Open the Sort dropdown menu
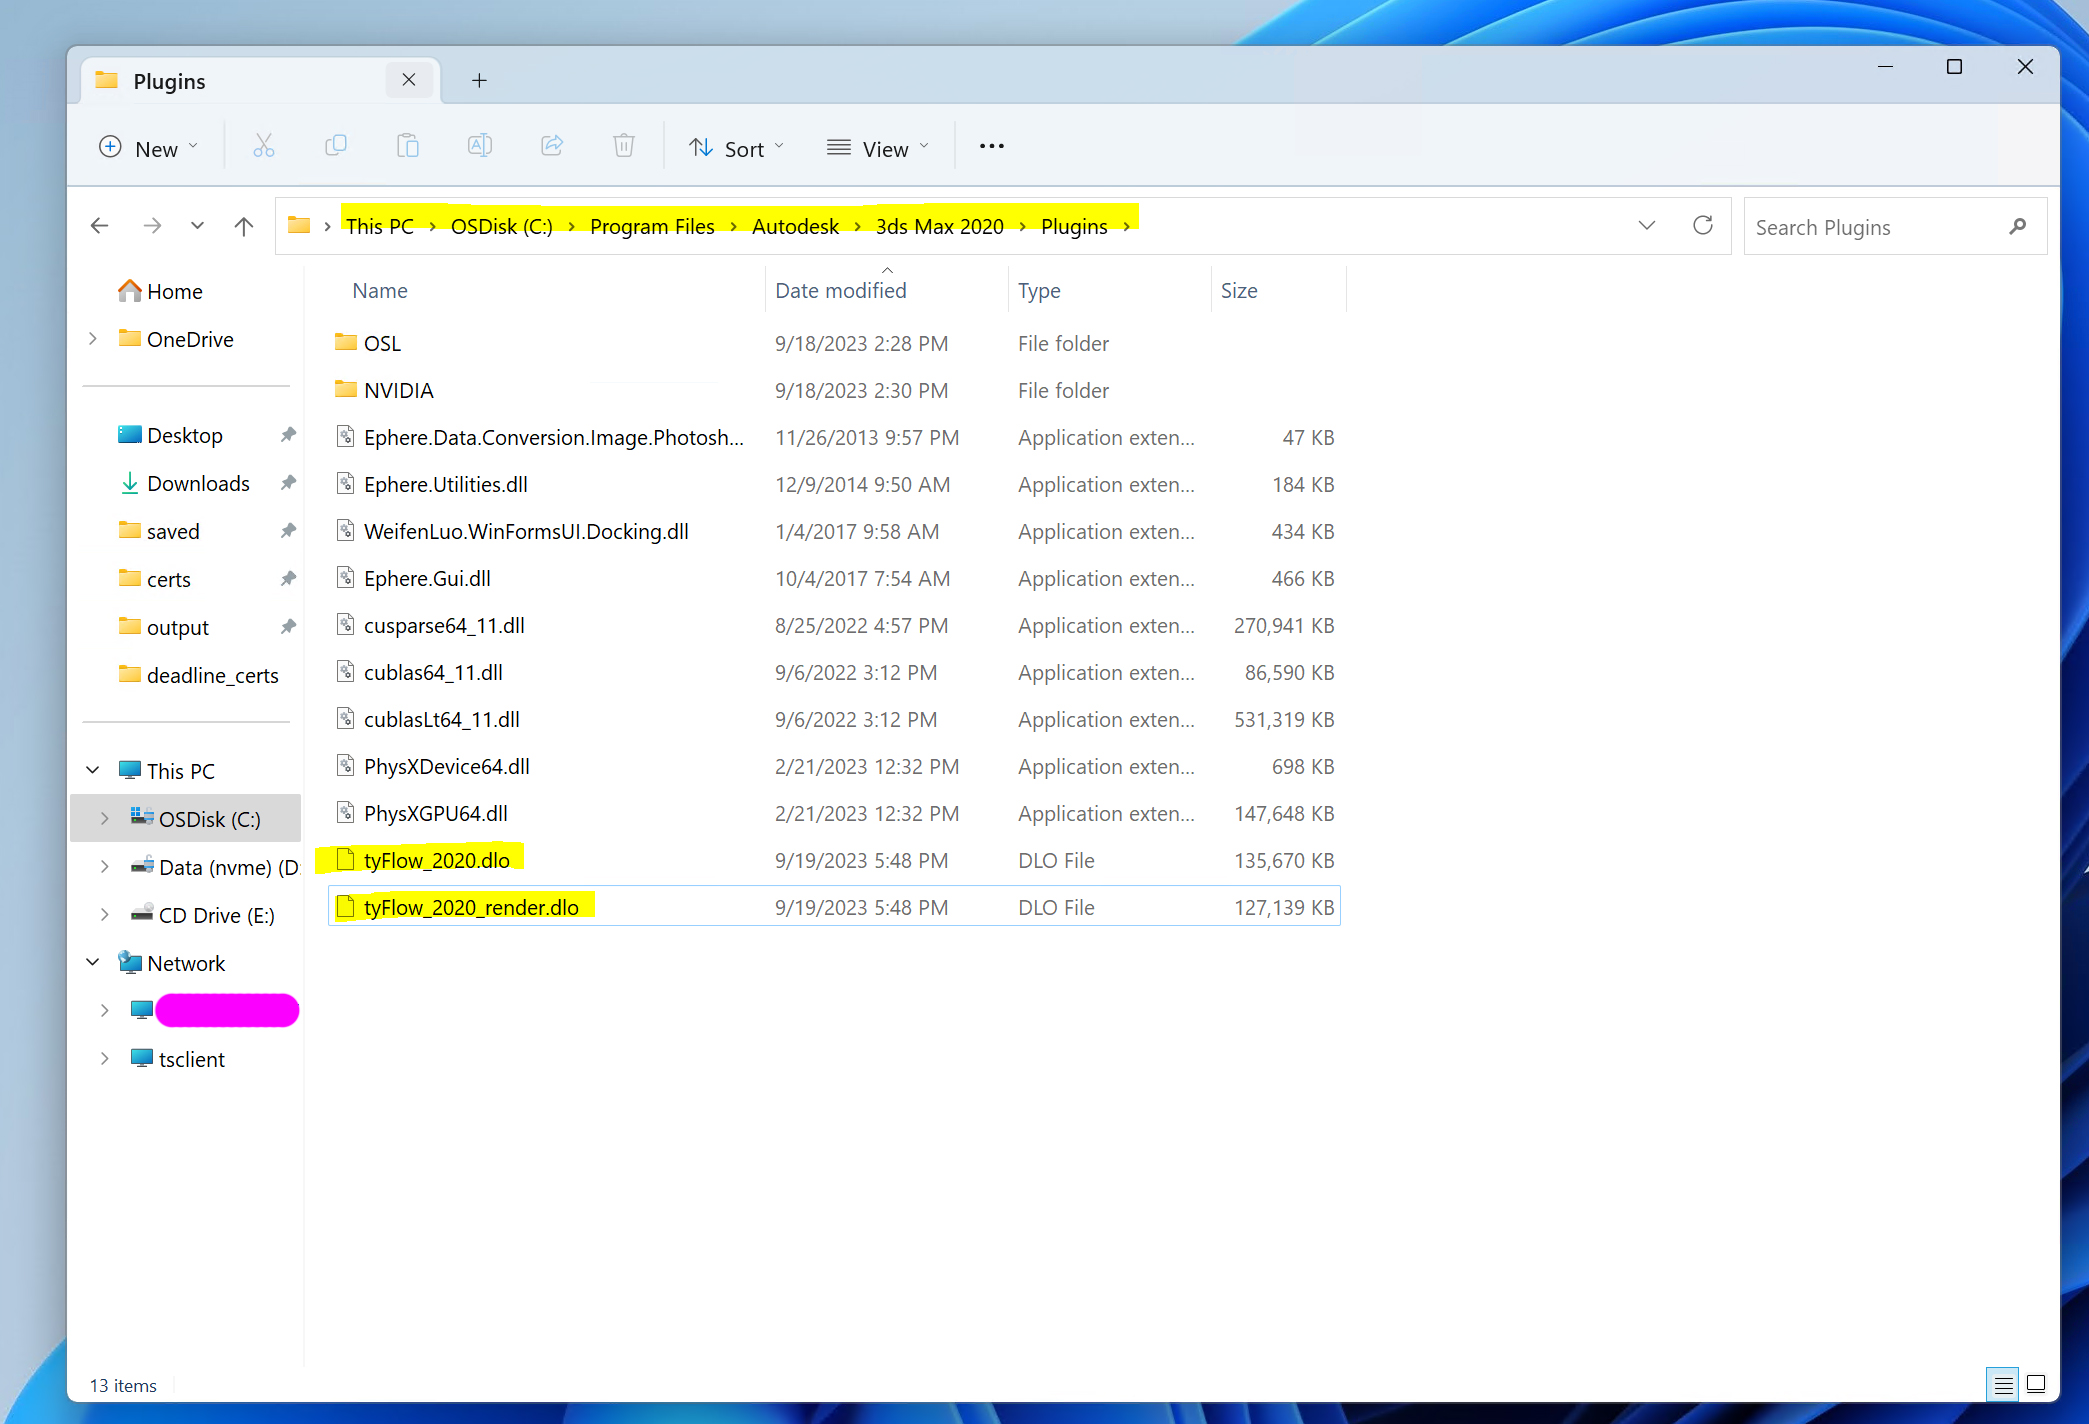The height and width of the screenshot is (1424, 2089). (x=737, y=148)
